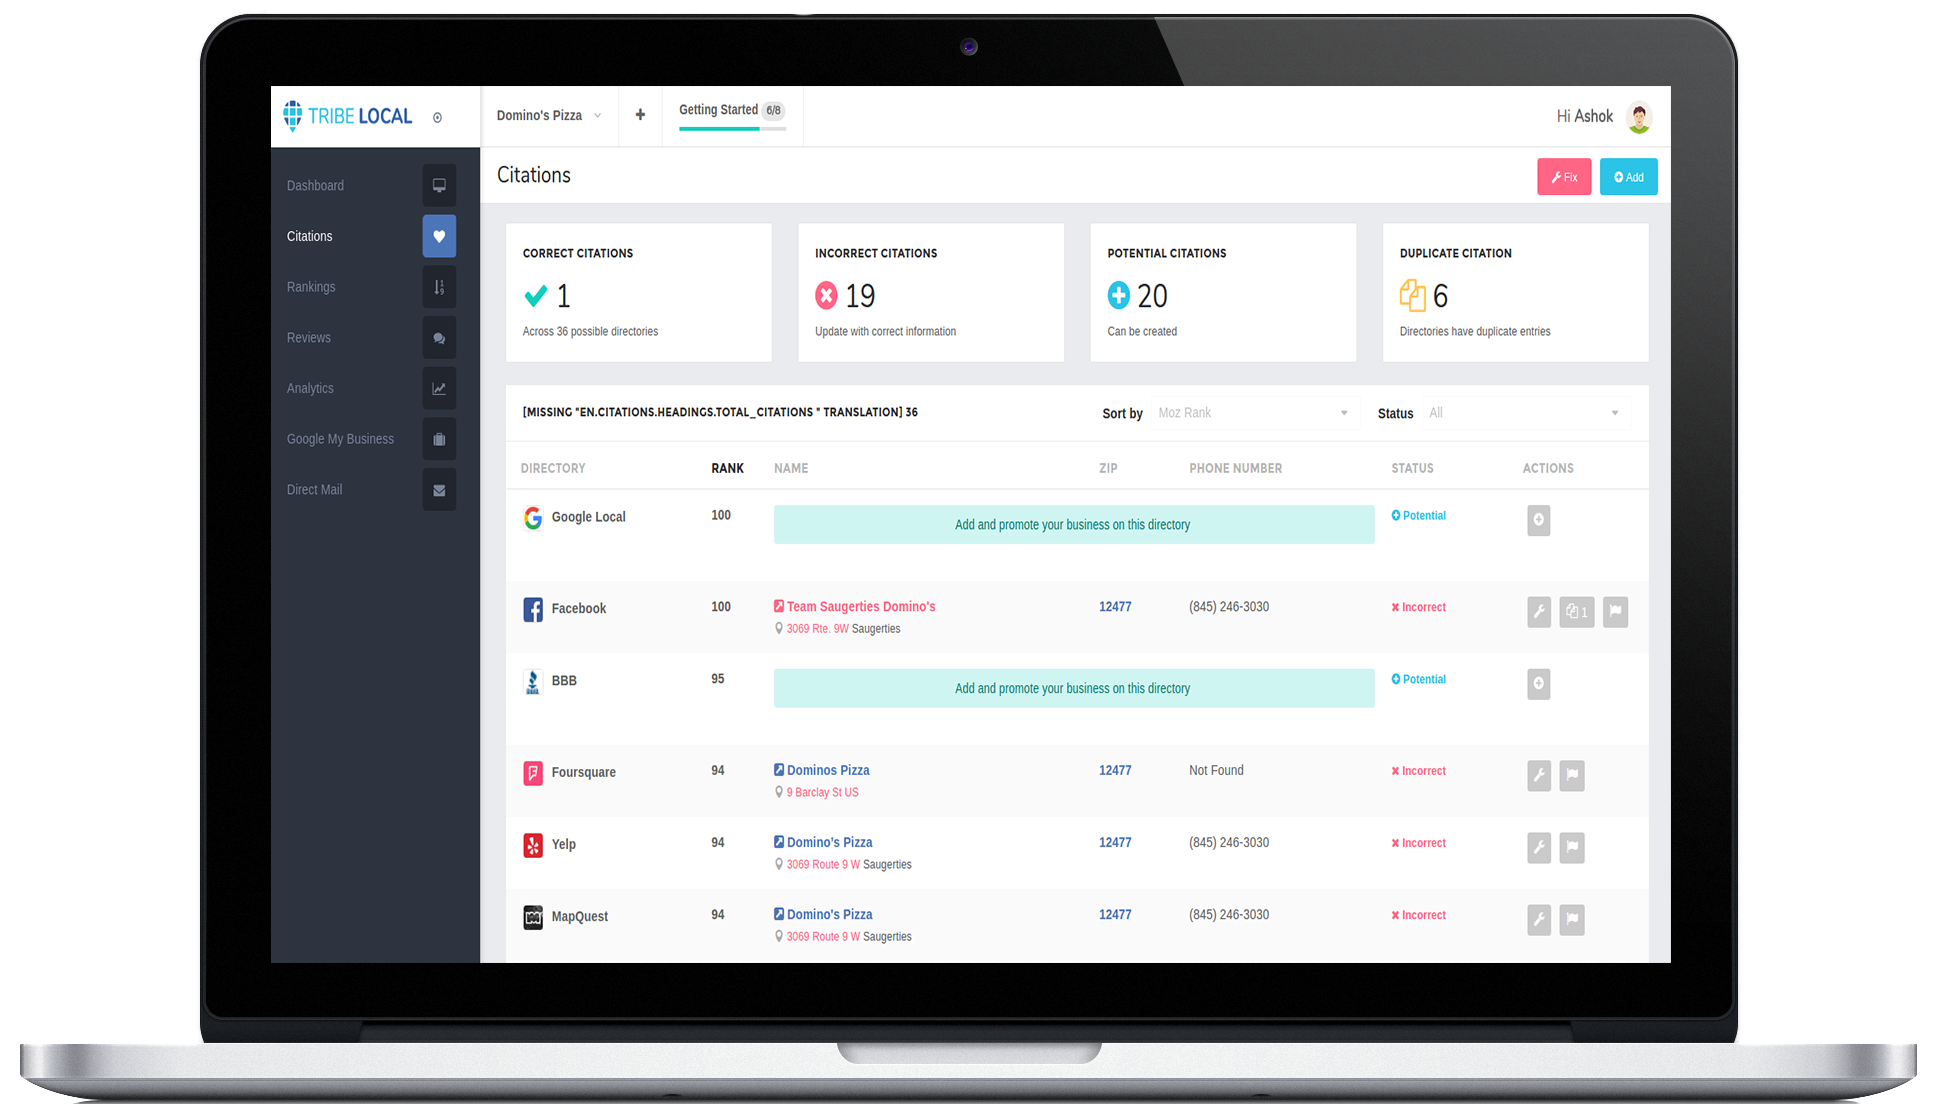
Task: Click the Directory column header
Action: pyautogui.click(x=553, y=468)
